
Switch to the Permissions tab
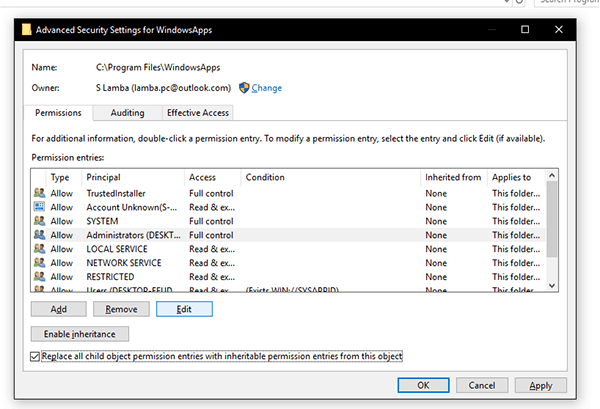[x=58, y=113]
